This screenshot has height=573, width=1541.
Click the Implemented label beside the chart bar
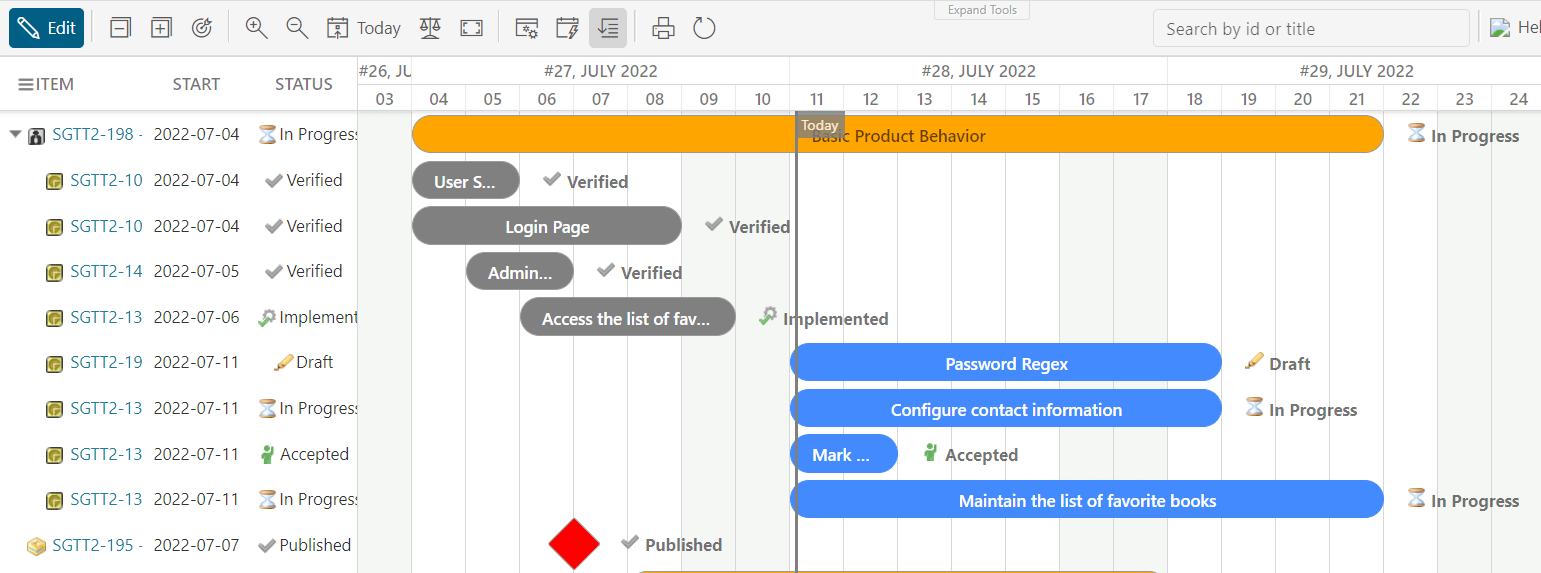[836, 319]
